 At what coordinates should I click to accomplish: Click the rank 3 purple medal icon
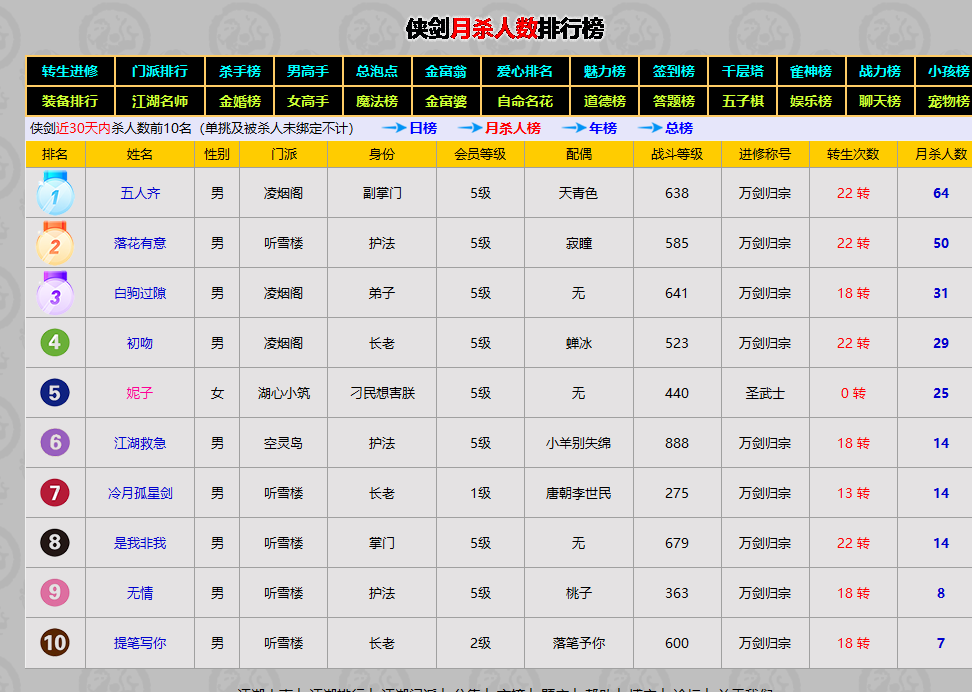tap(55, 293)
